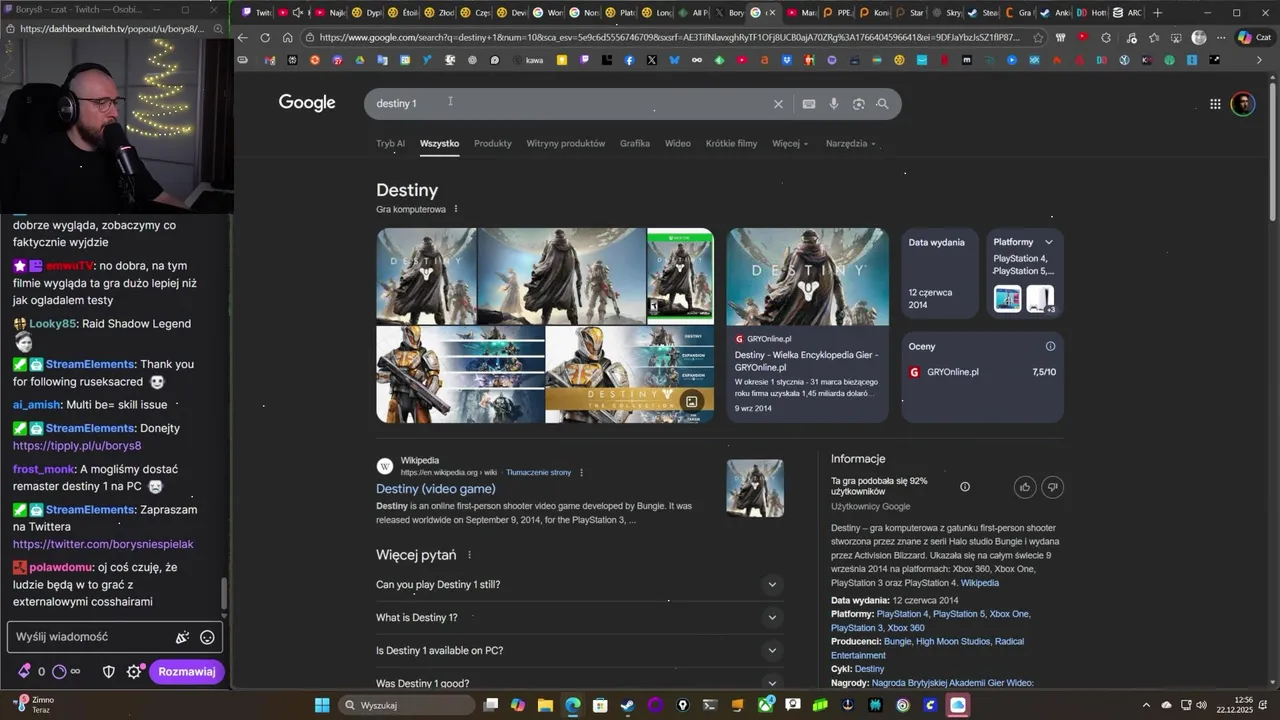Open a new browser tab
The image size is (1280, 720).
point(1157,13)
